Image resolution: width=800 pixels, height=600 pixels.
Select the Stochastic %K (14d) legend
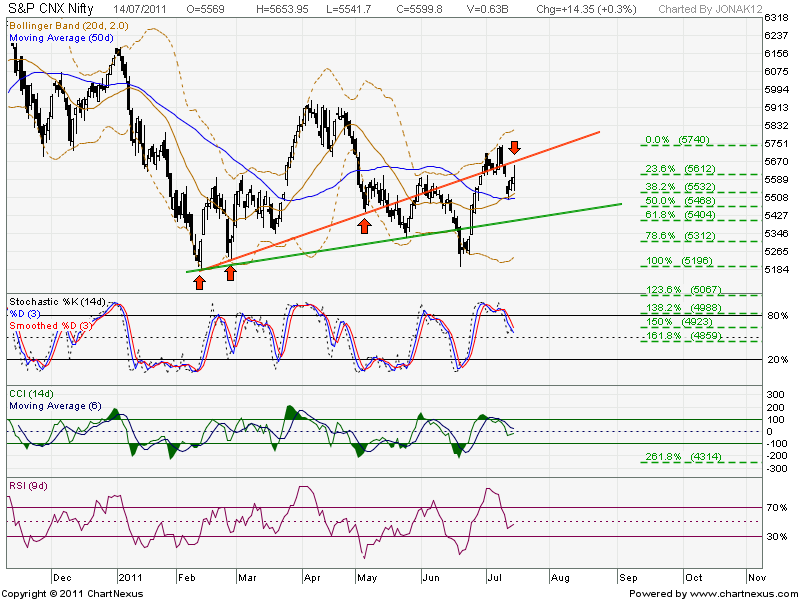tap(57, 302)
